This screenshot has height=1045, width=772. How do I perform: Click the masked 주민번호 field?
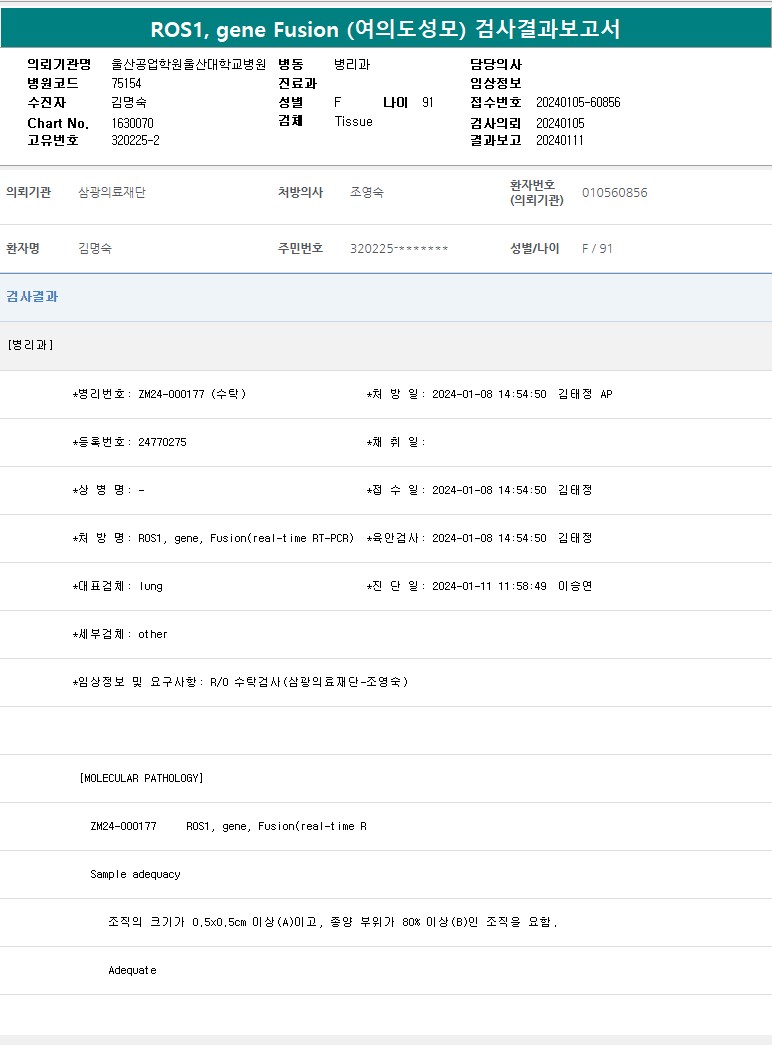pyautogui.click(x=399, y=248)
